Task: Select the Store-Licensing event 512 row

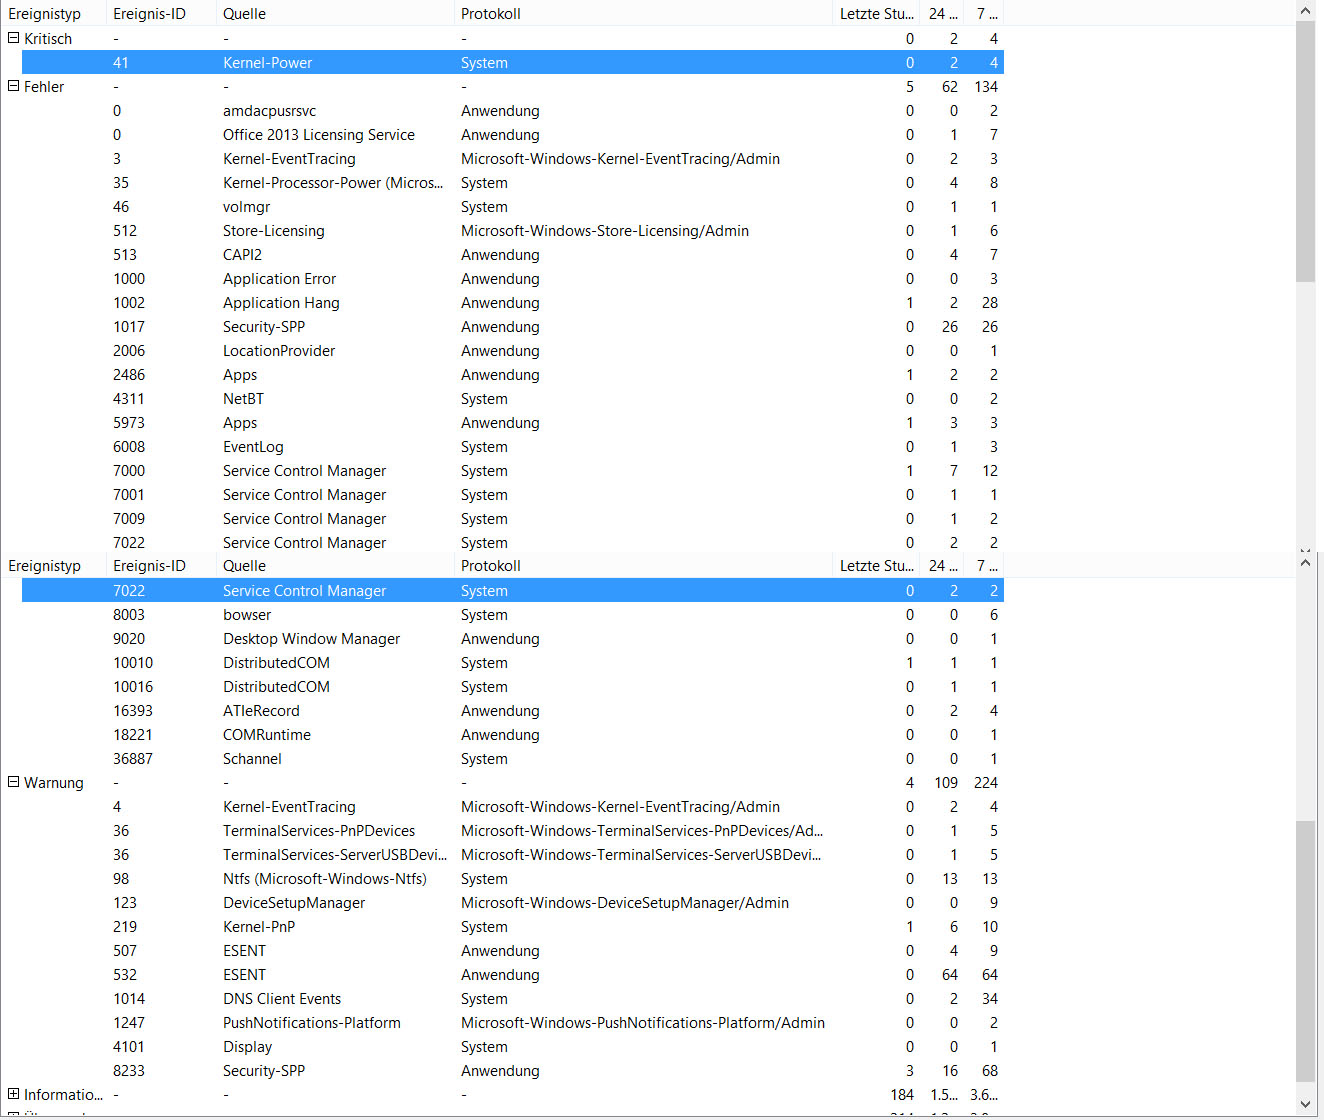Action: click(512, 230)
